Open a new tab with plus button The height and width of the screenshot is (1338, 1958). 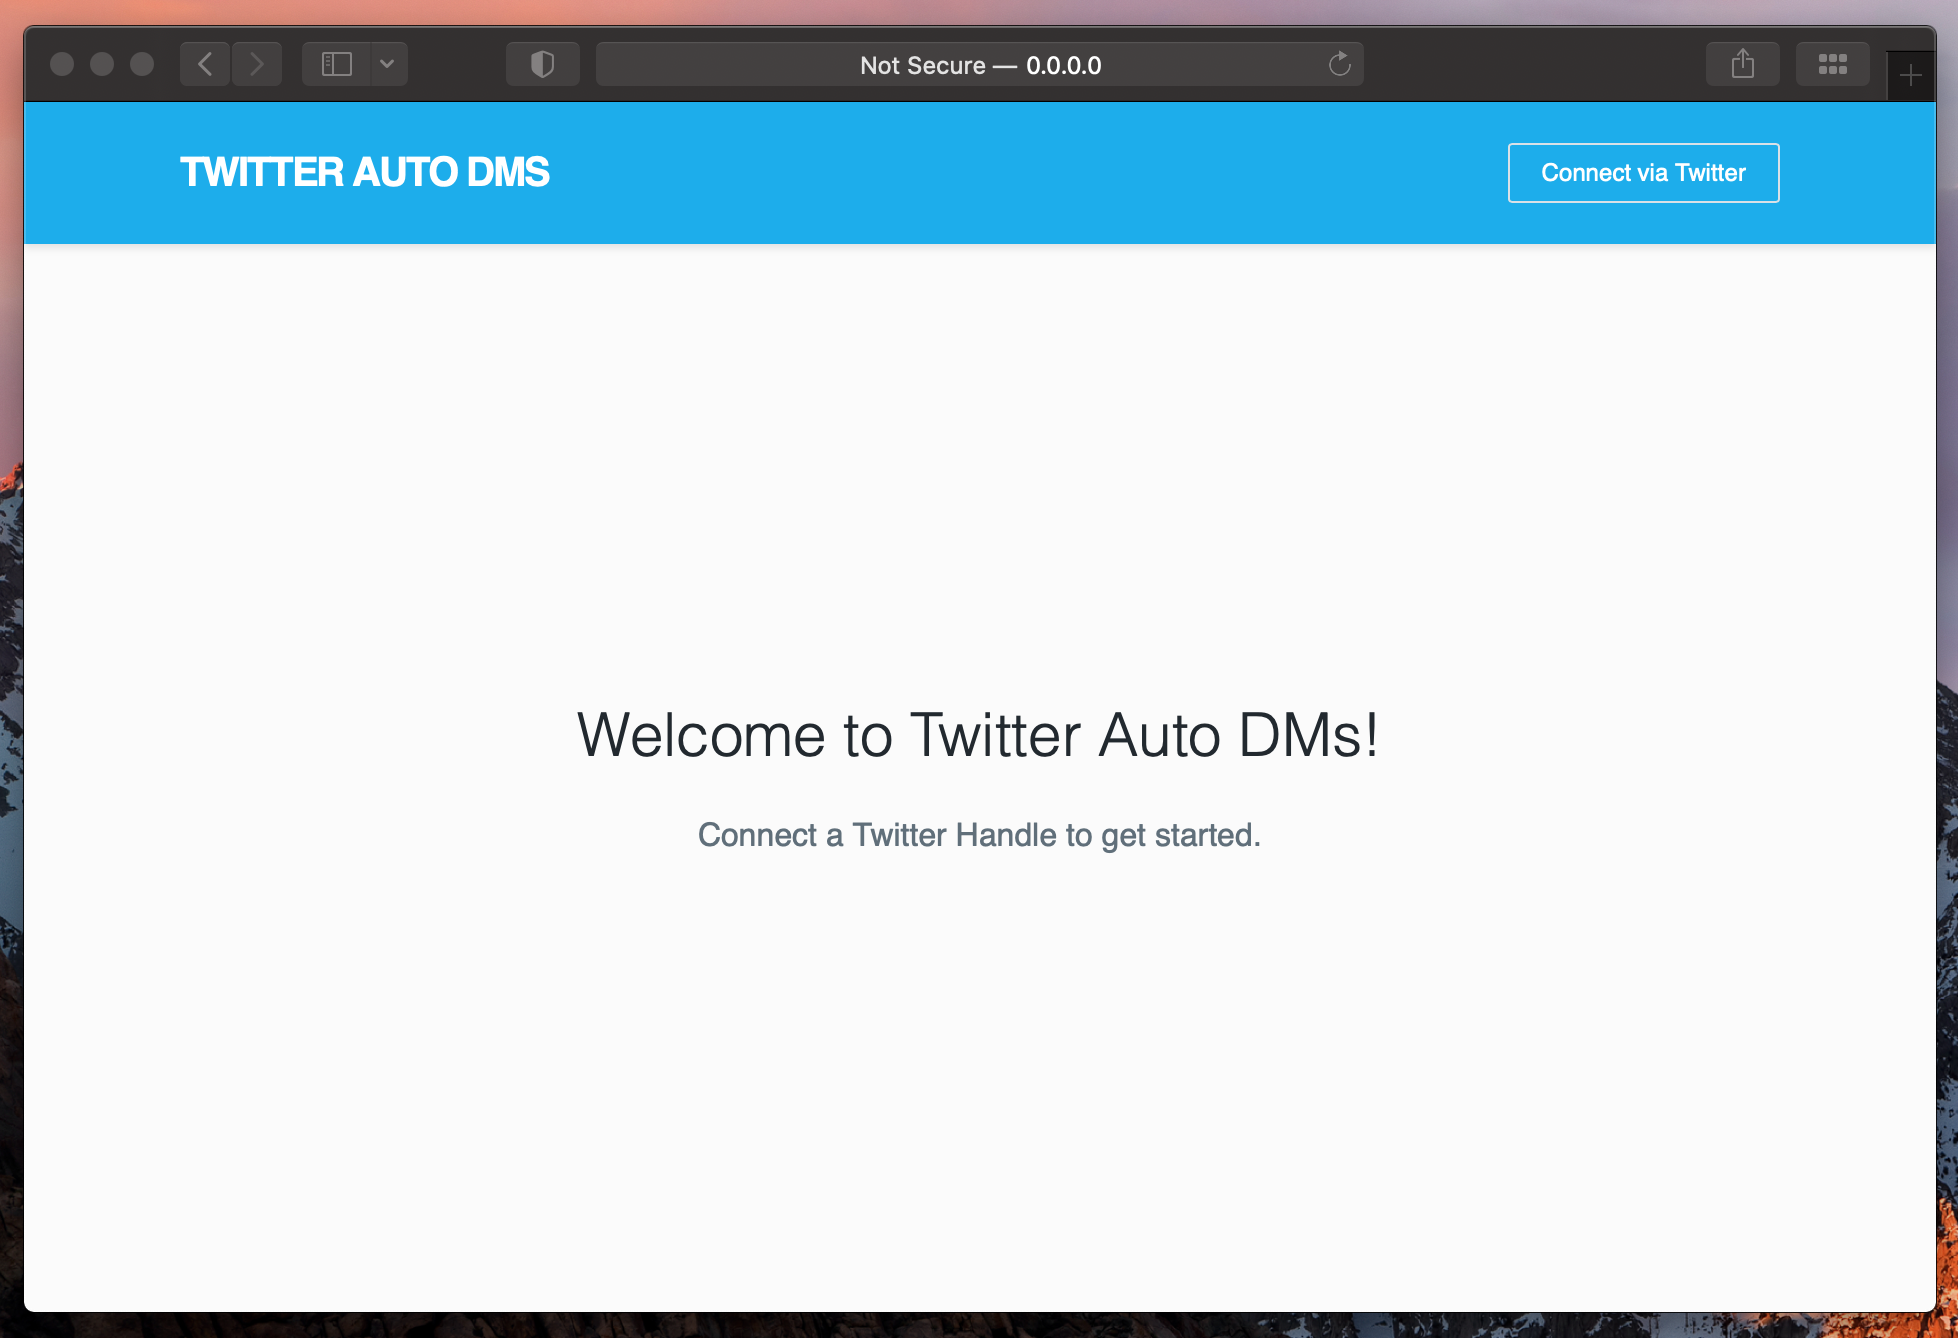tap(1911, 75)
